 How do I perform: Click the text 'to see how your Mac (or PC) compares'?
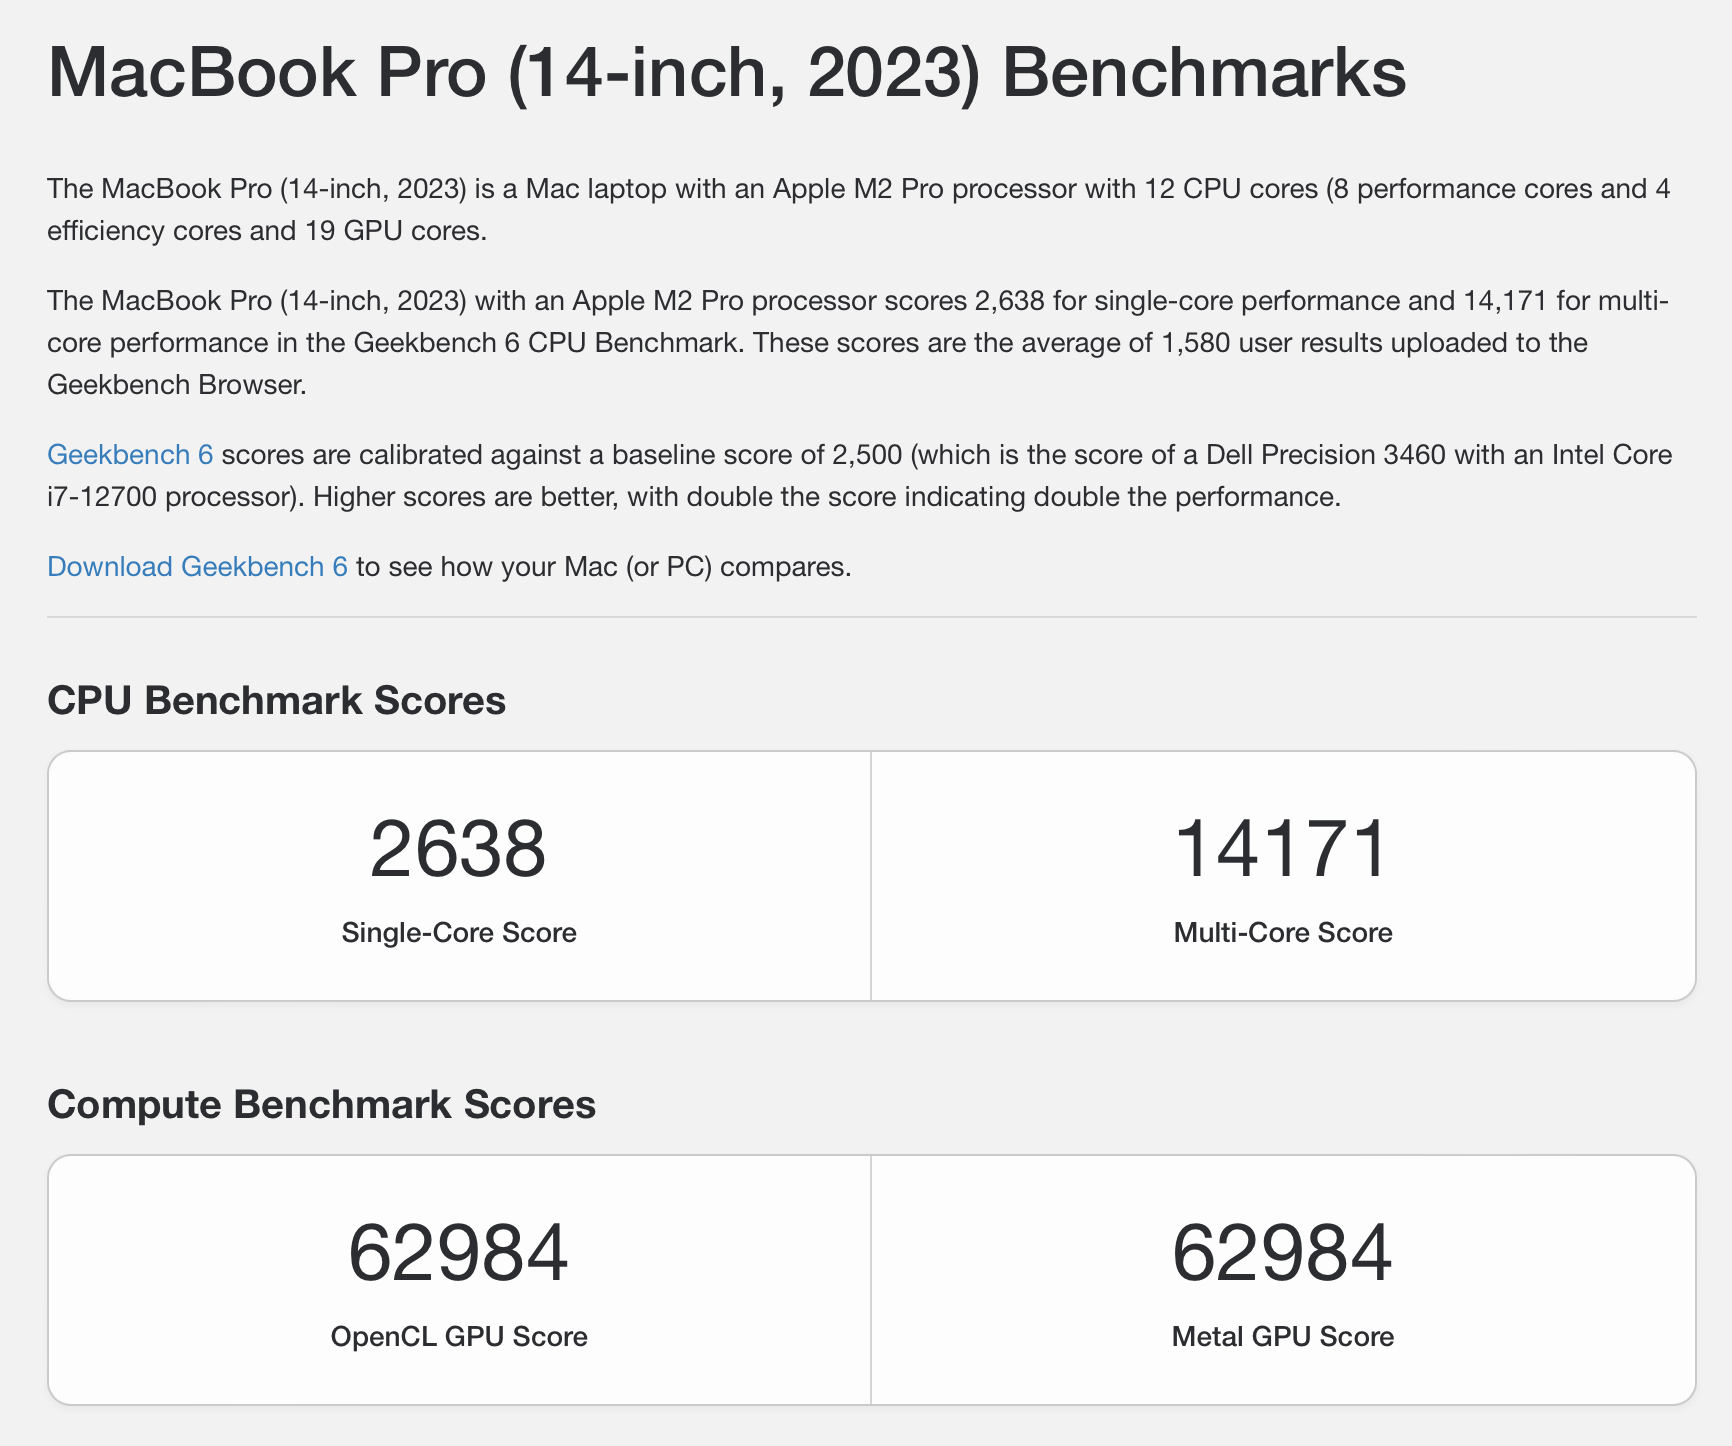click(603, 567)
